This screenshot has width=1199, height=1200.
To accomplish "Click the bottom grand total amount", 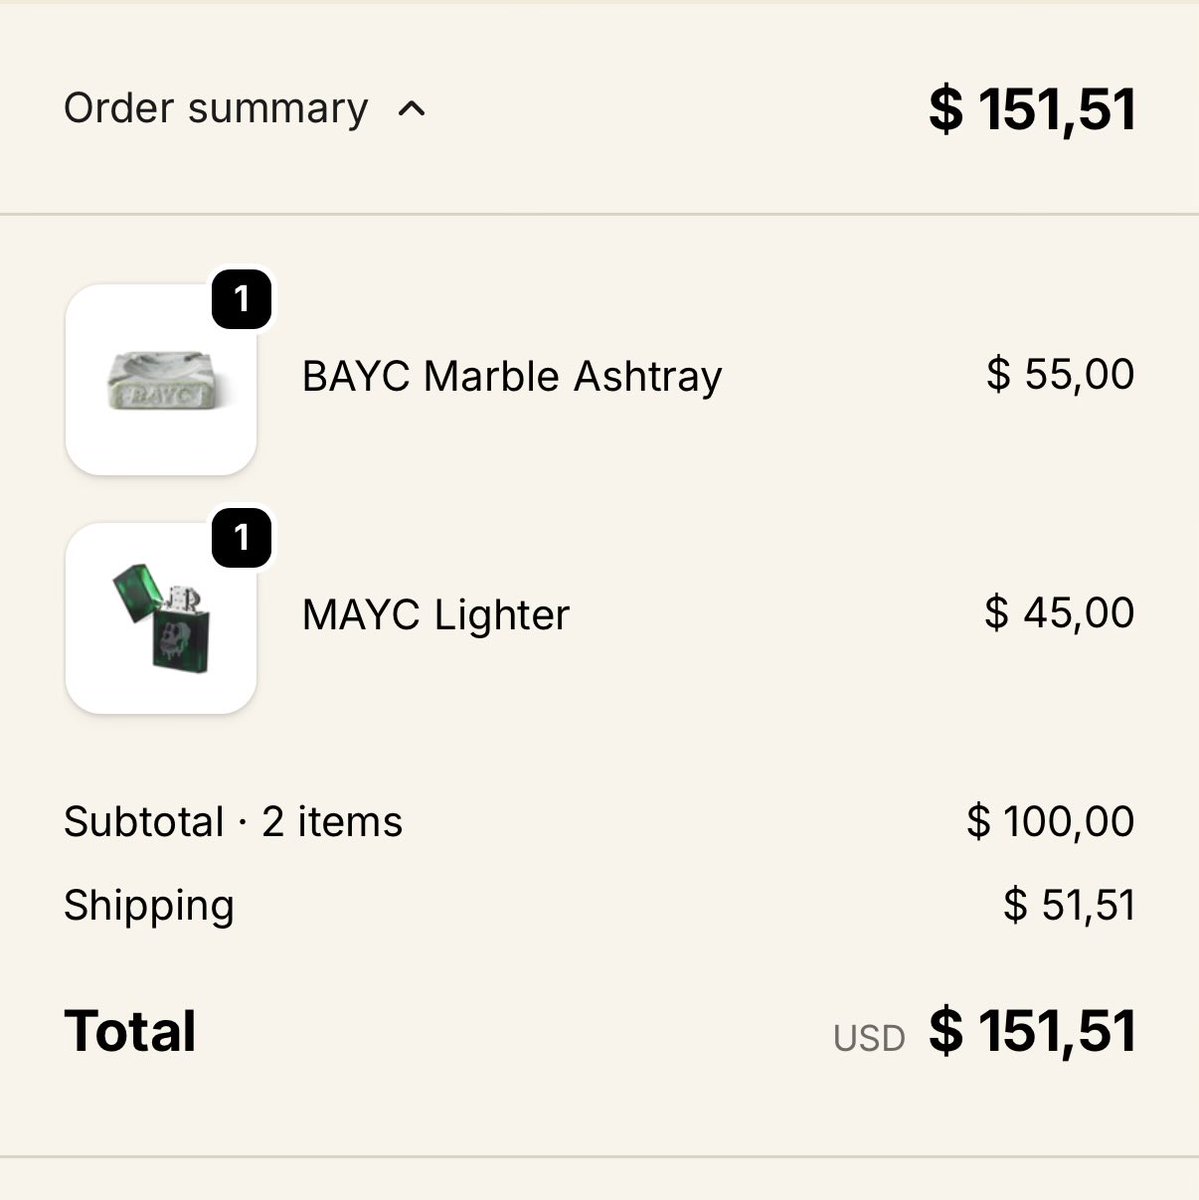I will 1032,1031.
